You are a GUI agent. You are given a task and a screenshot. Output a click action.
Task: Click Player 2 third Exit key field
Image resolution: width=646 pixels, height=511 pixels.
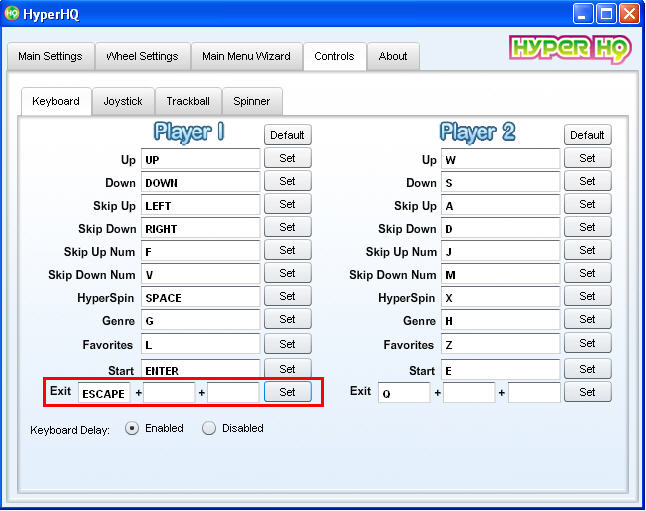[534, 393]
